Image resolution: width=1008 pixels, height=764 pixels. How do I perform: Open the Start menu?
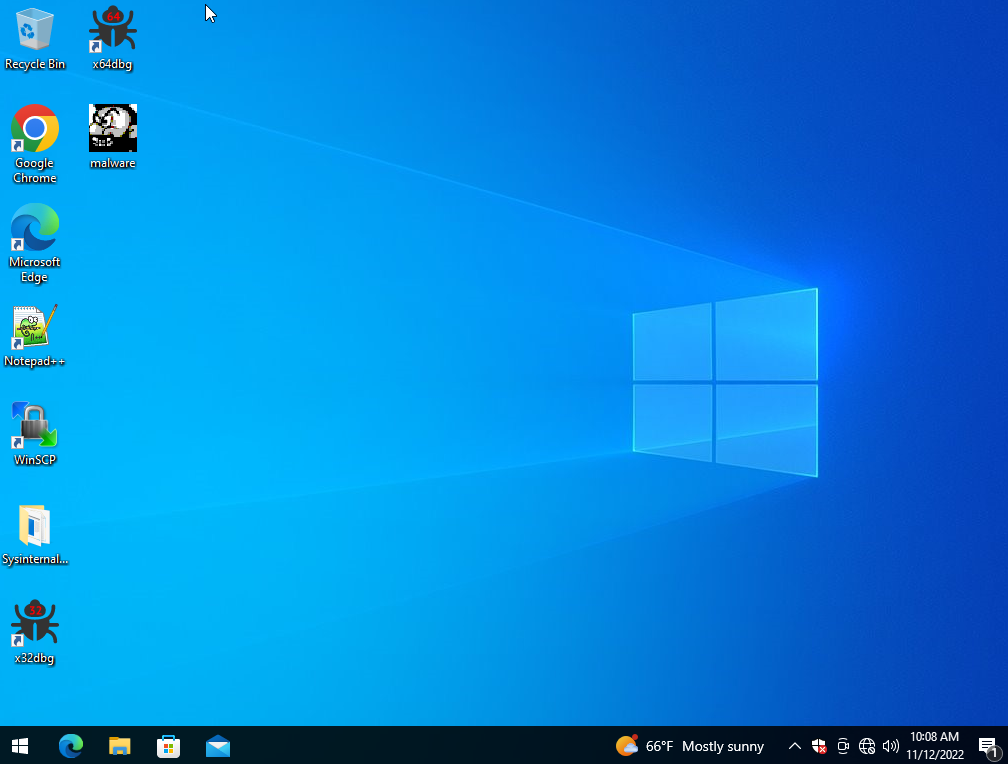coord(19,746)
